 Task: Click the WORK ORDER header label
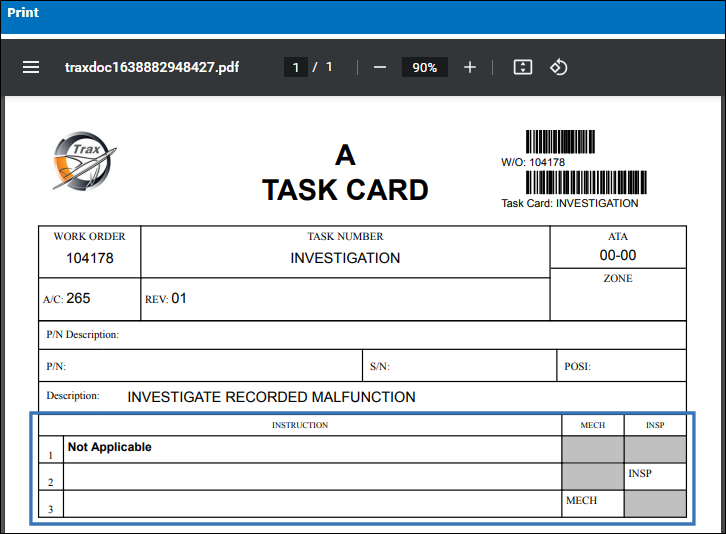[89, 237]
